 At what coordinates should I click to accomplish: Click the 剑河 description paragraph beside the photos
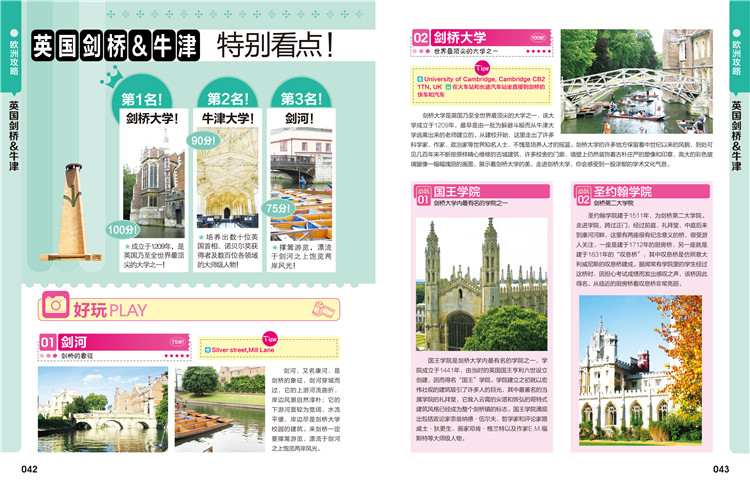[306, 409]
